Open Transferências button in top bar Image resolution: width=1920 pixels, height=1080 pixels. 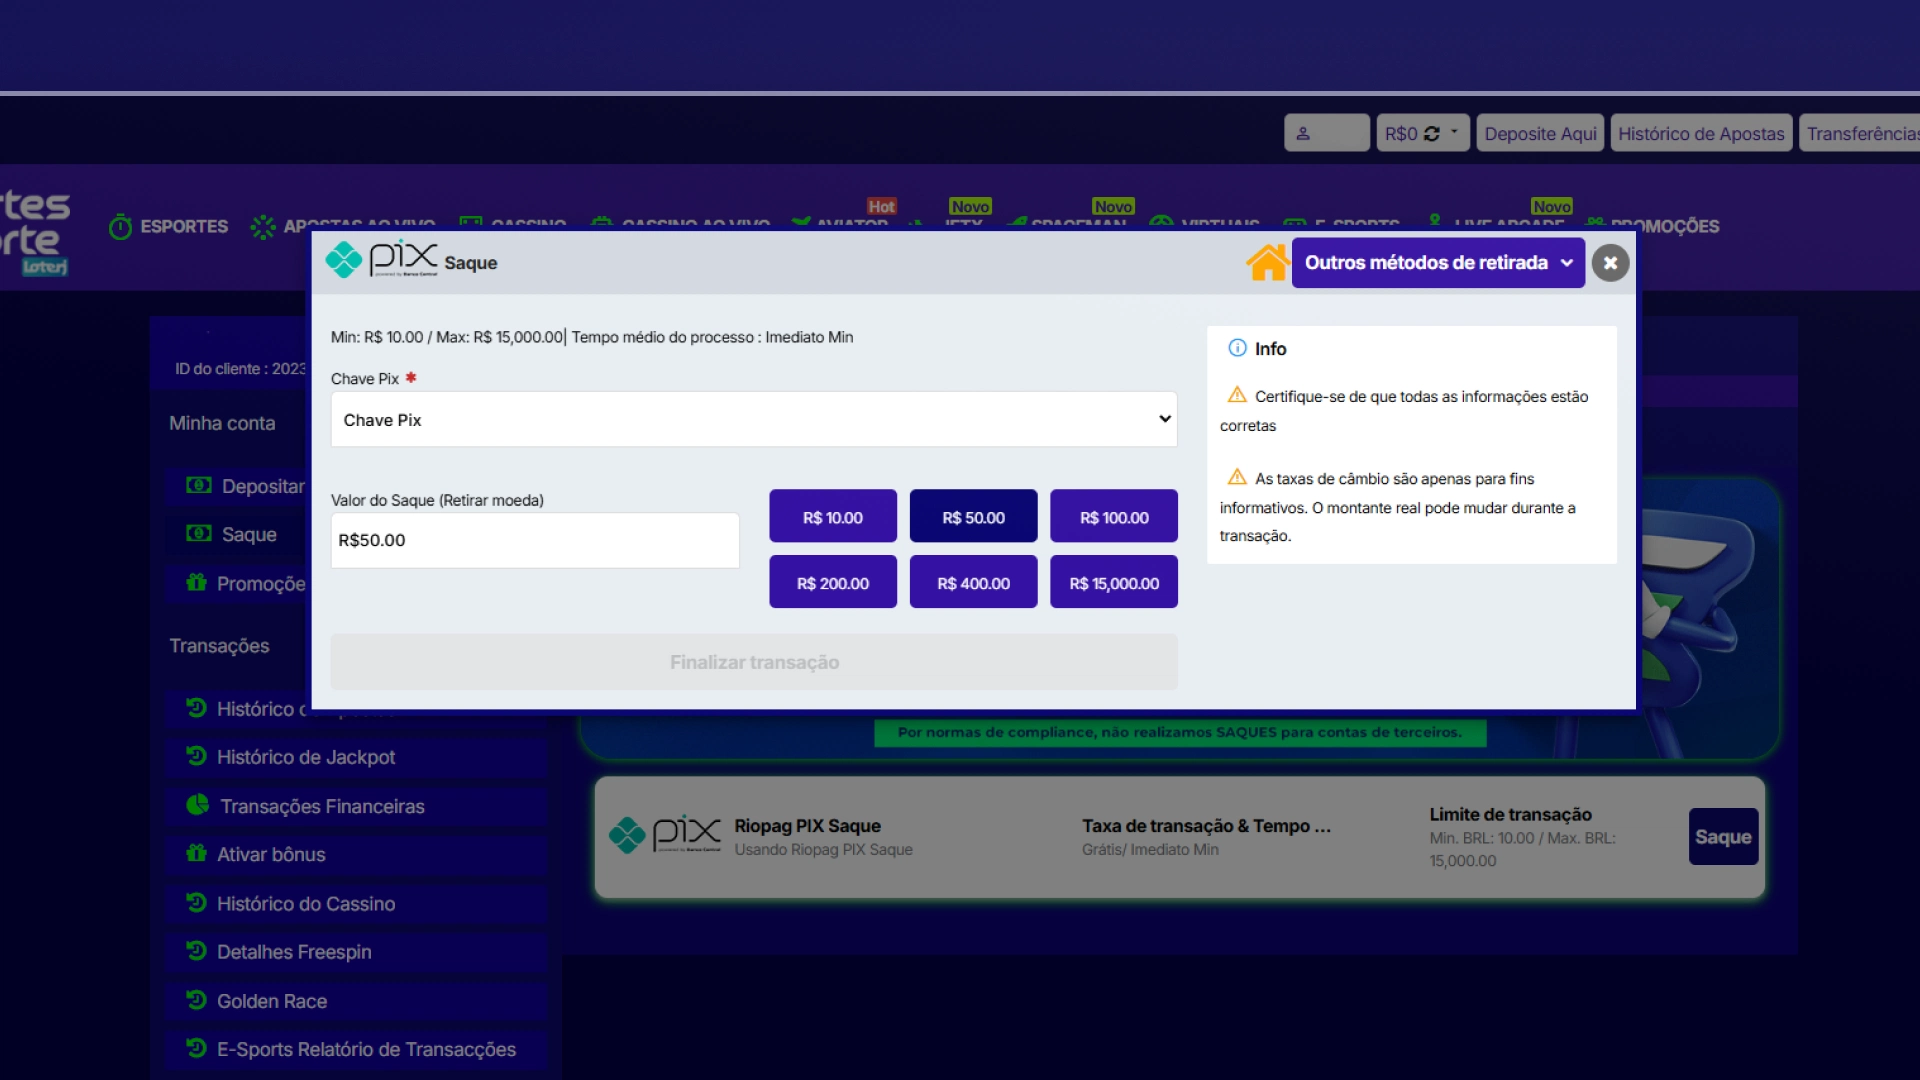coord(1861,133)
